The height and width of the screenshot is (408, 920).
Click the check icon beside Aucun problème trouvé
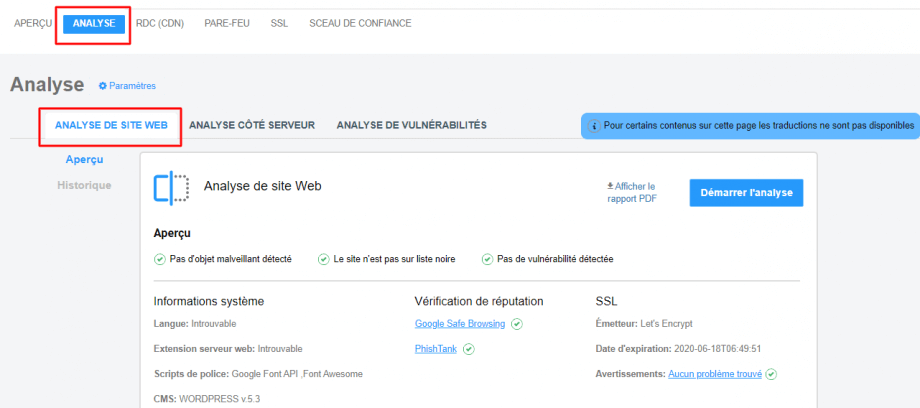[x=771, y=374]
